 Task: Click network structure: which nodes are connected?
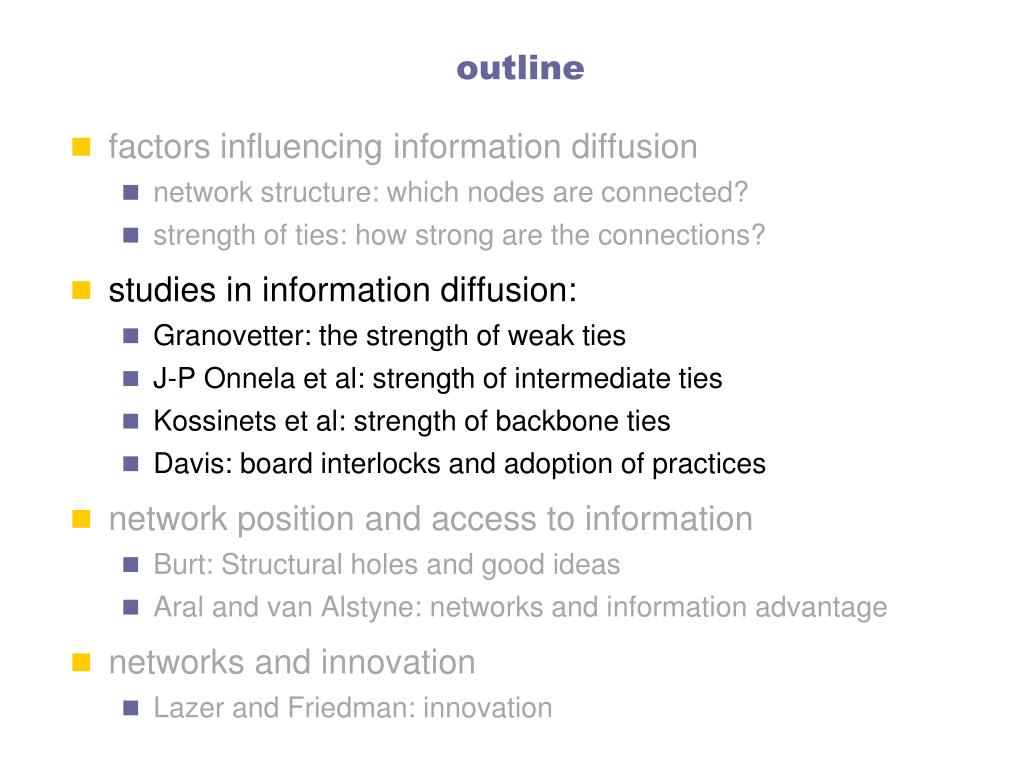[x=451, y=193]
